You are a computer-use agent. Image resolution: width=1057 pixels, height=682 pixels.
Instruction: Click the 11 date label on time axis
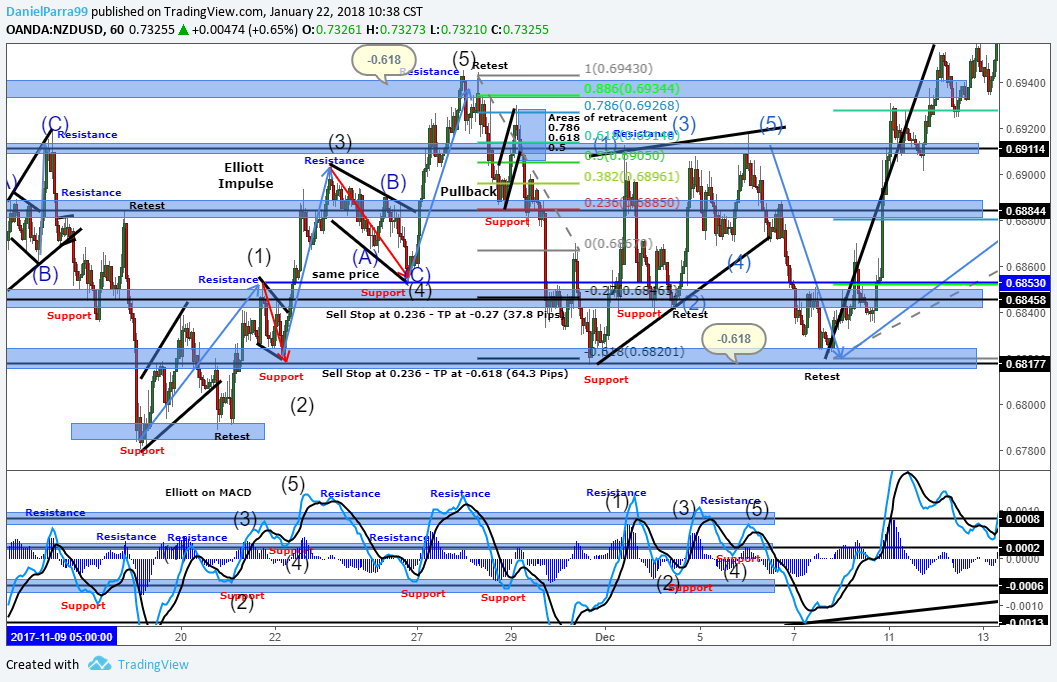pyautogui.click(x=889, y=637)
